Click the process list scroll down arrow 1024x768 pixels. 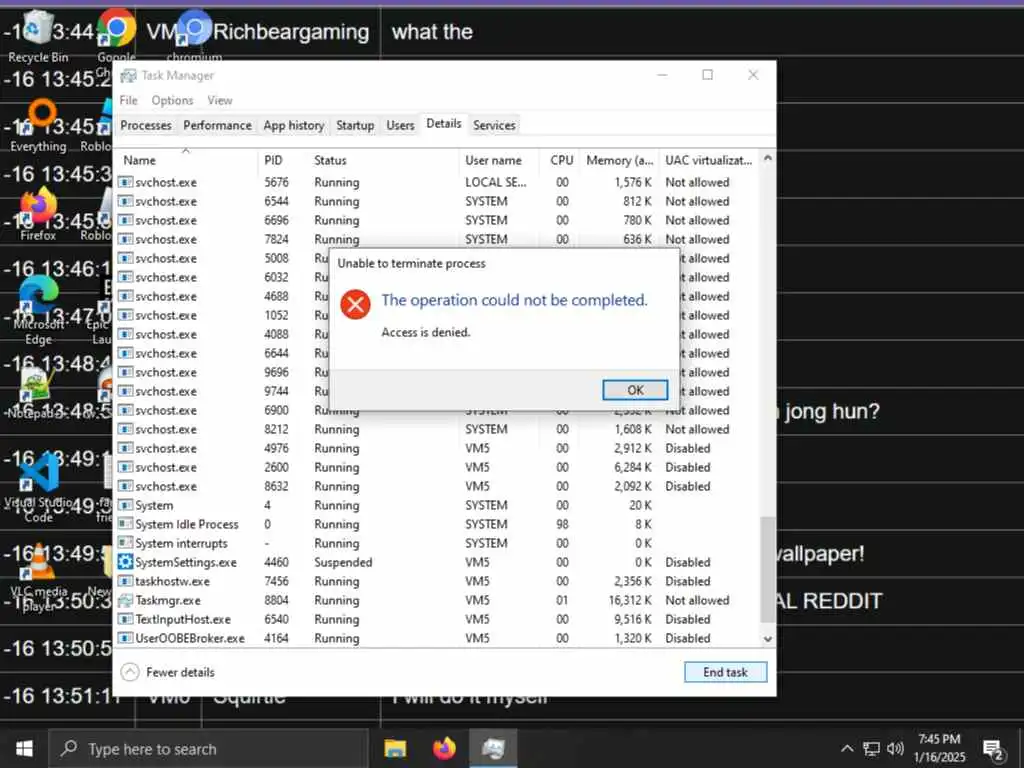click(768, 639)
